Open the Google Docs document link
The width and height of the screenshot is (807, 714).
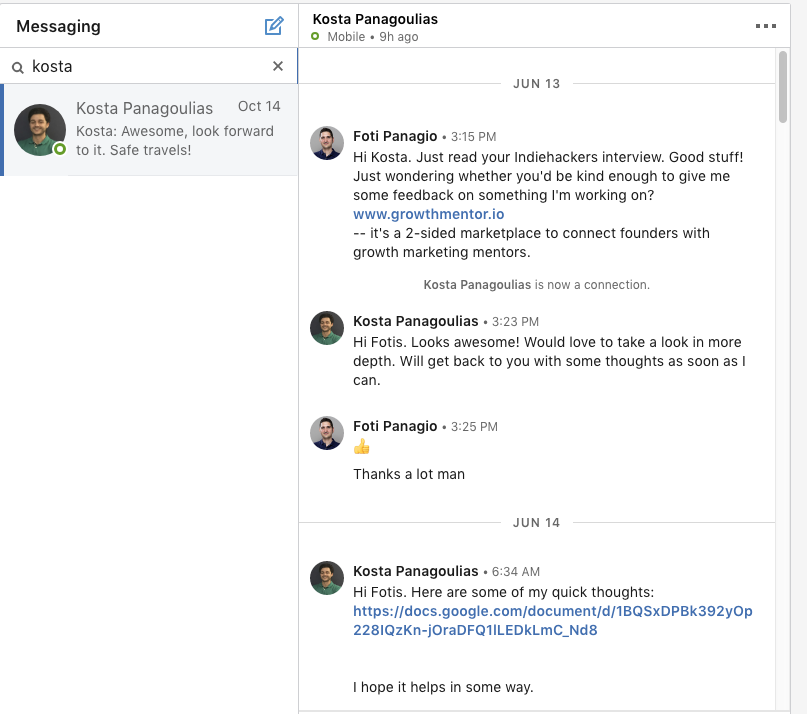(553, 620)
